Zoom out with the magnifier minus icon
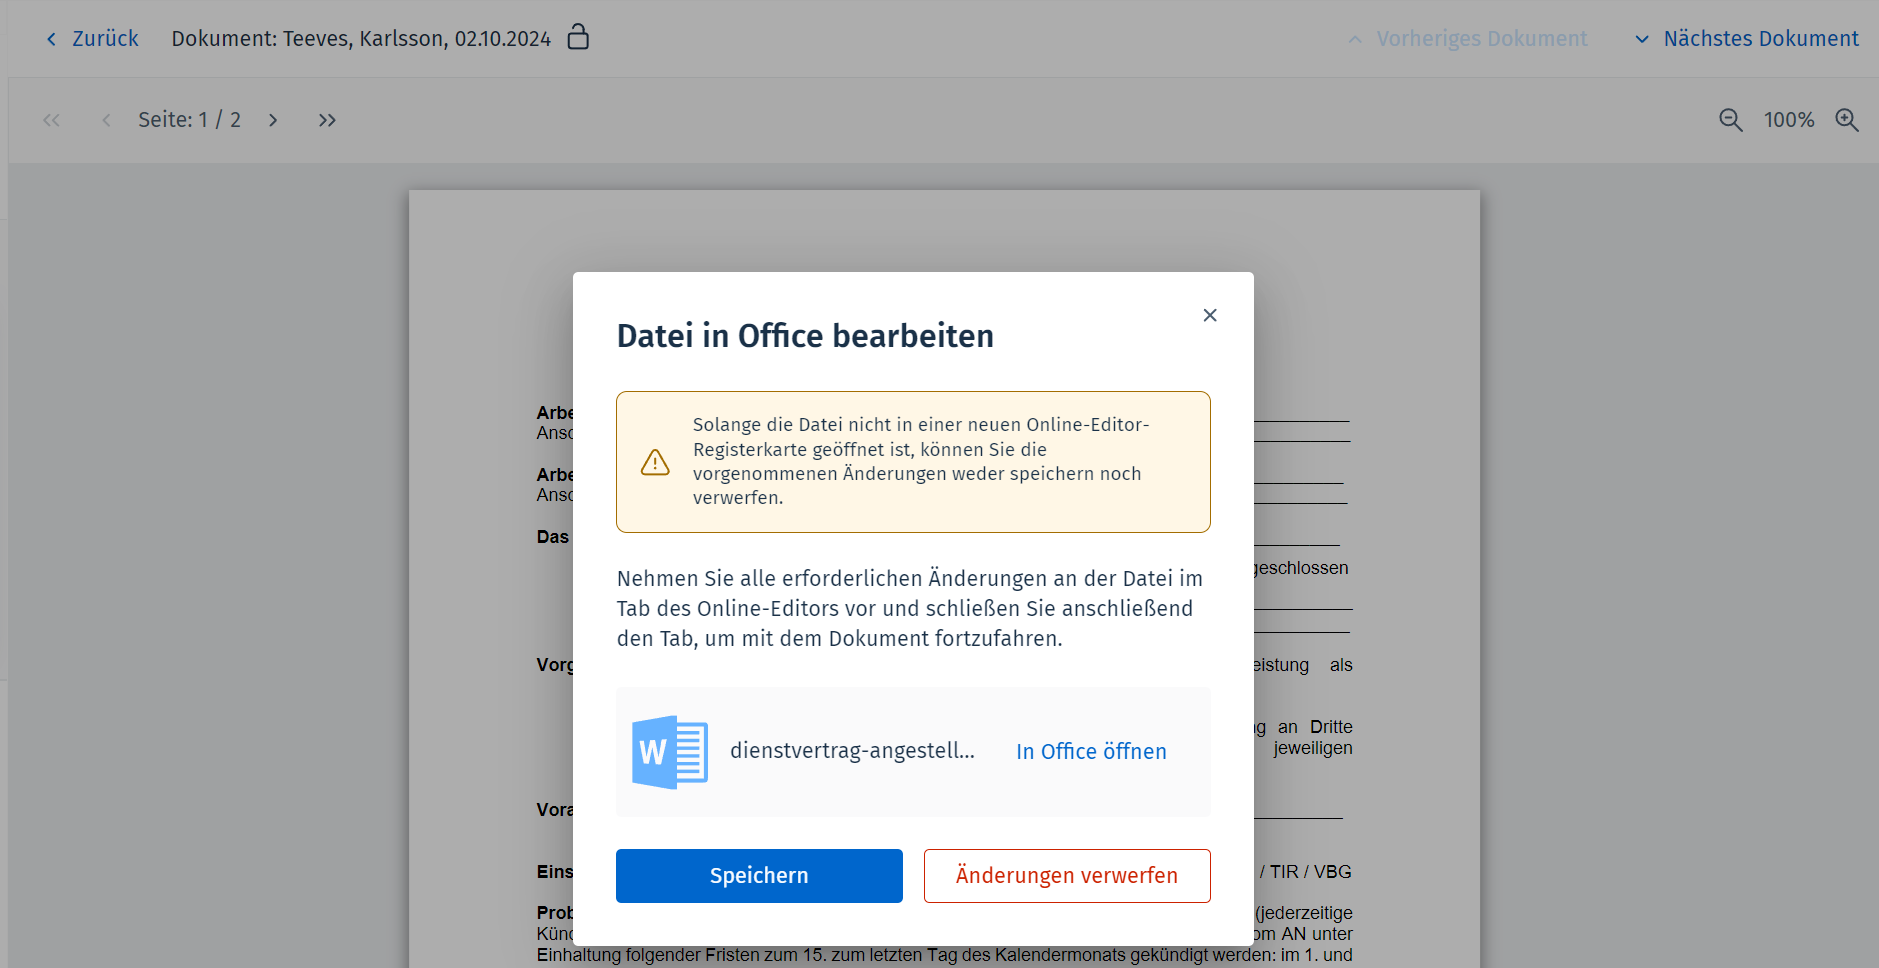Screen dimensions: 1879x968 pos(1731,120)
